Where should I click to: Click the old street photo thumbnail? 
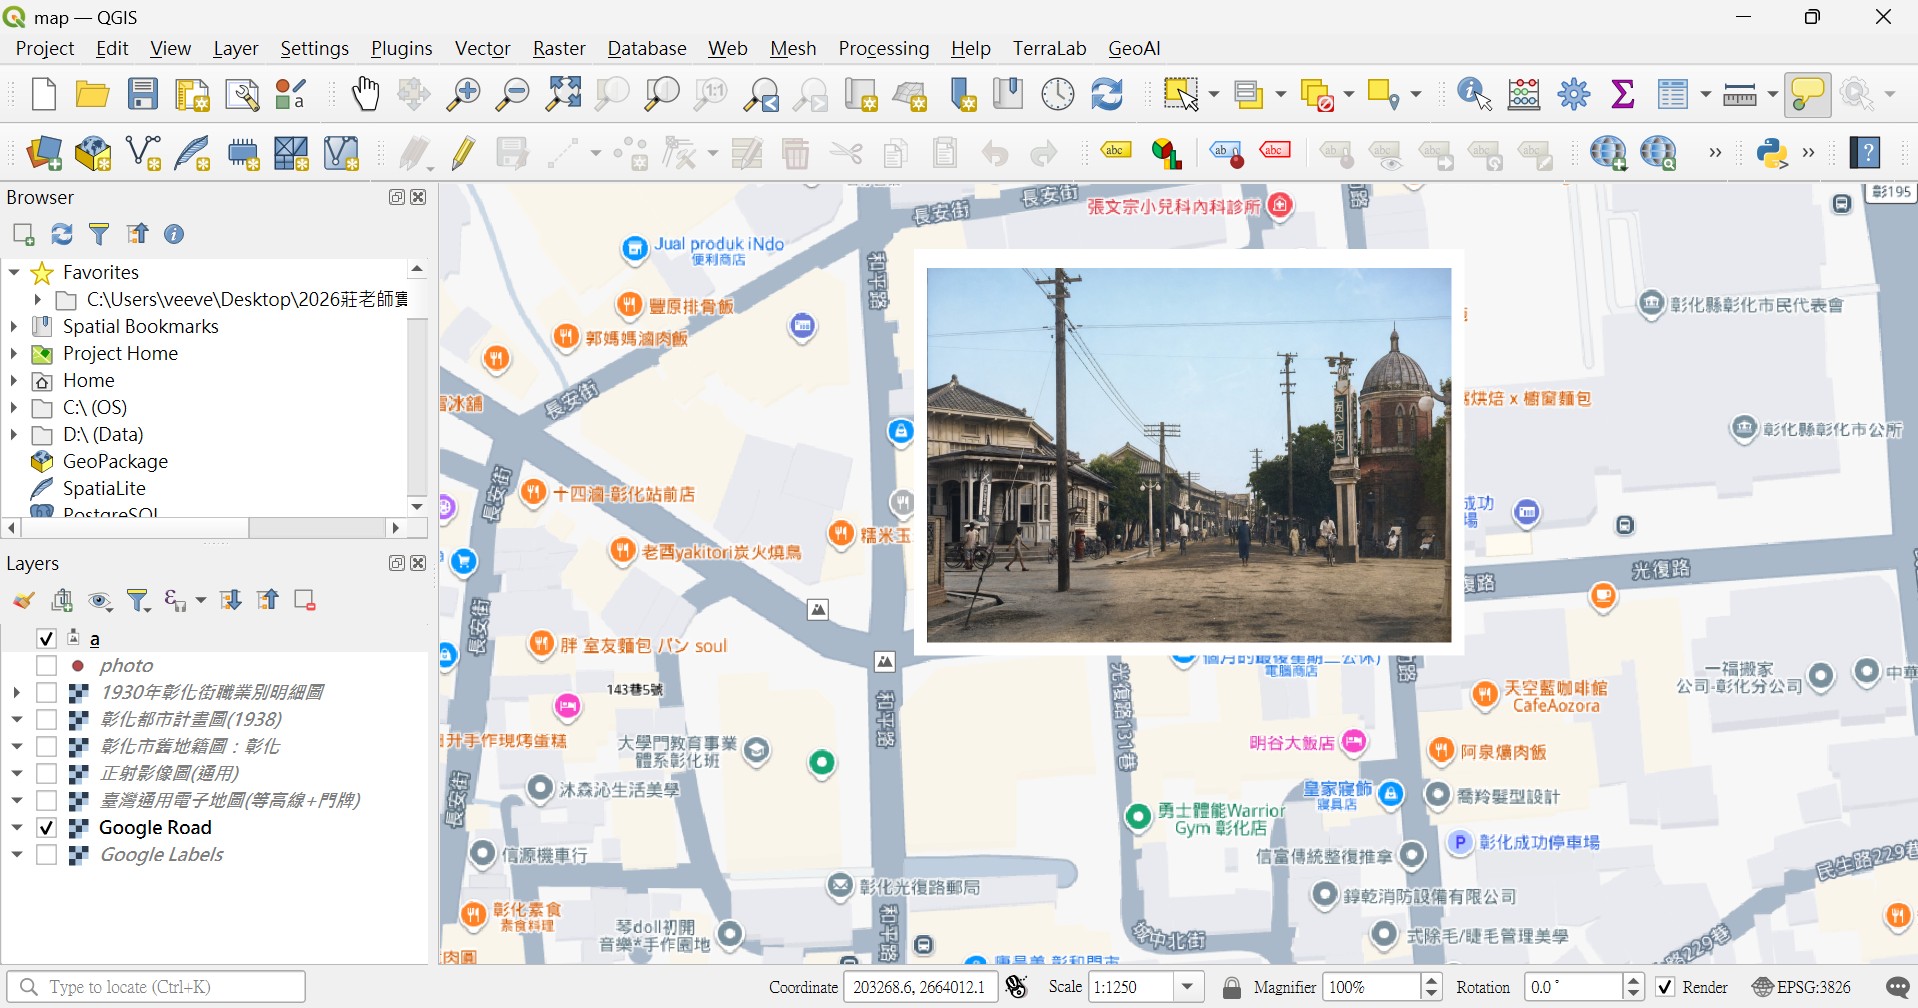1189,455
